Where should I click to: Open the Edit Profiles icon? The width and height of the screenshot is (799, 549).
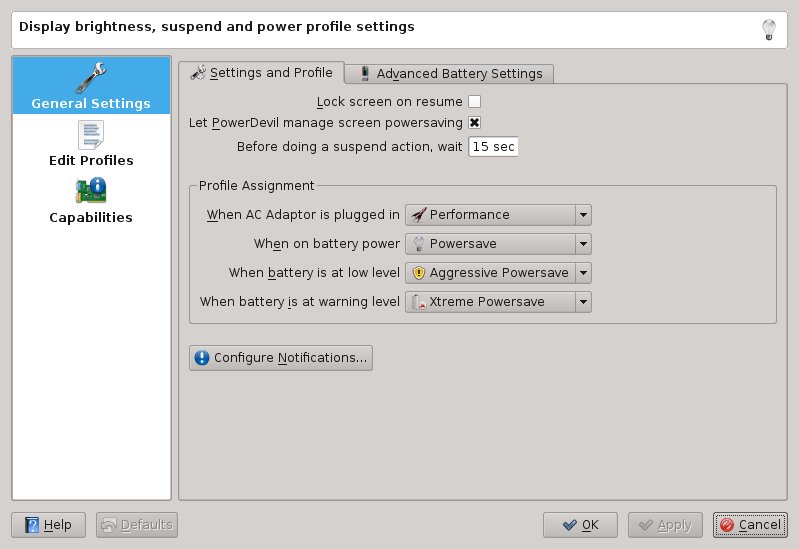click(91, 134)
